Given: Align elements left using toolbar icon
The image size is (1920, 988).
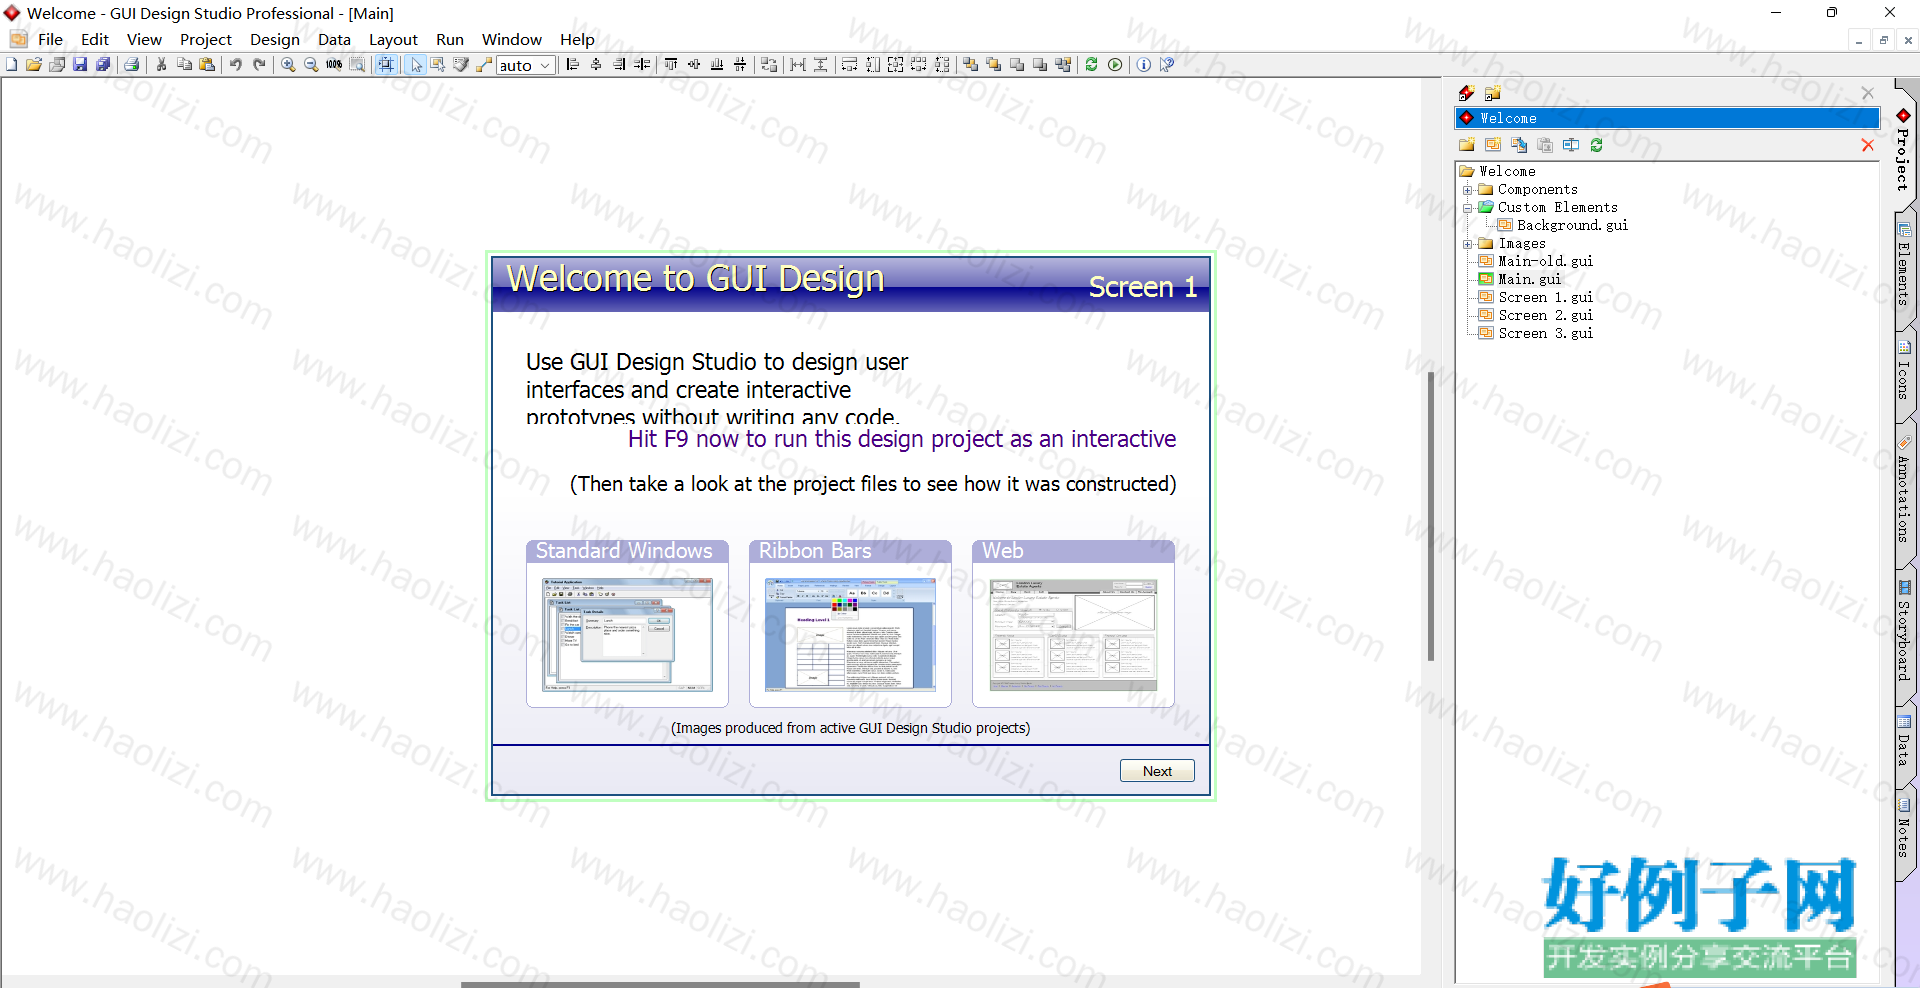Looking at the screenshot, I should click(x=573, y=65).
